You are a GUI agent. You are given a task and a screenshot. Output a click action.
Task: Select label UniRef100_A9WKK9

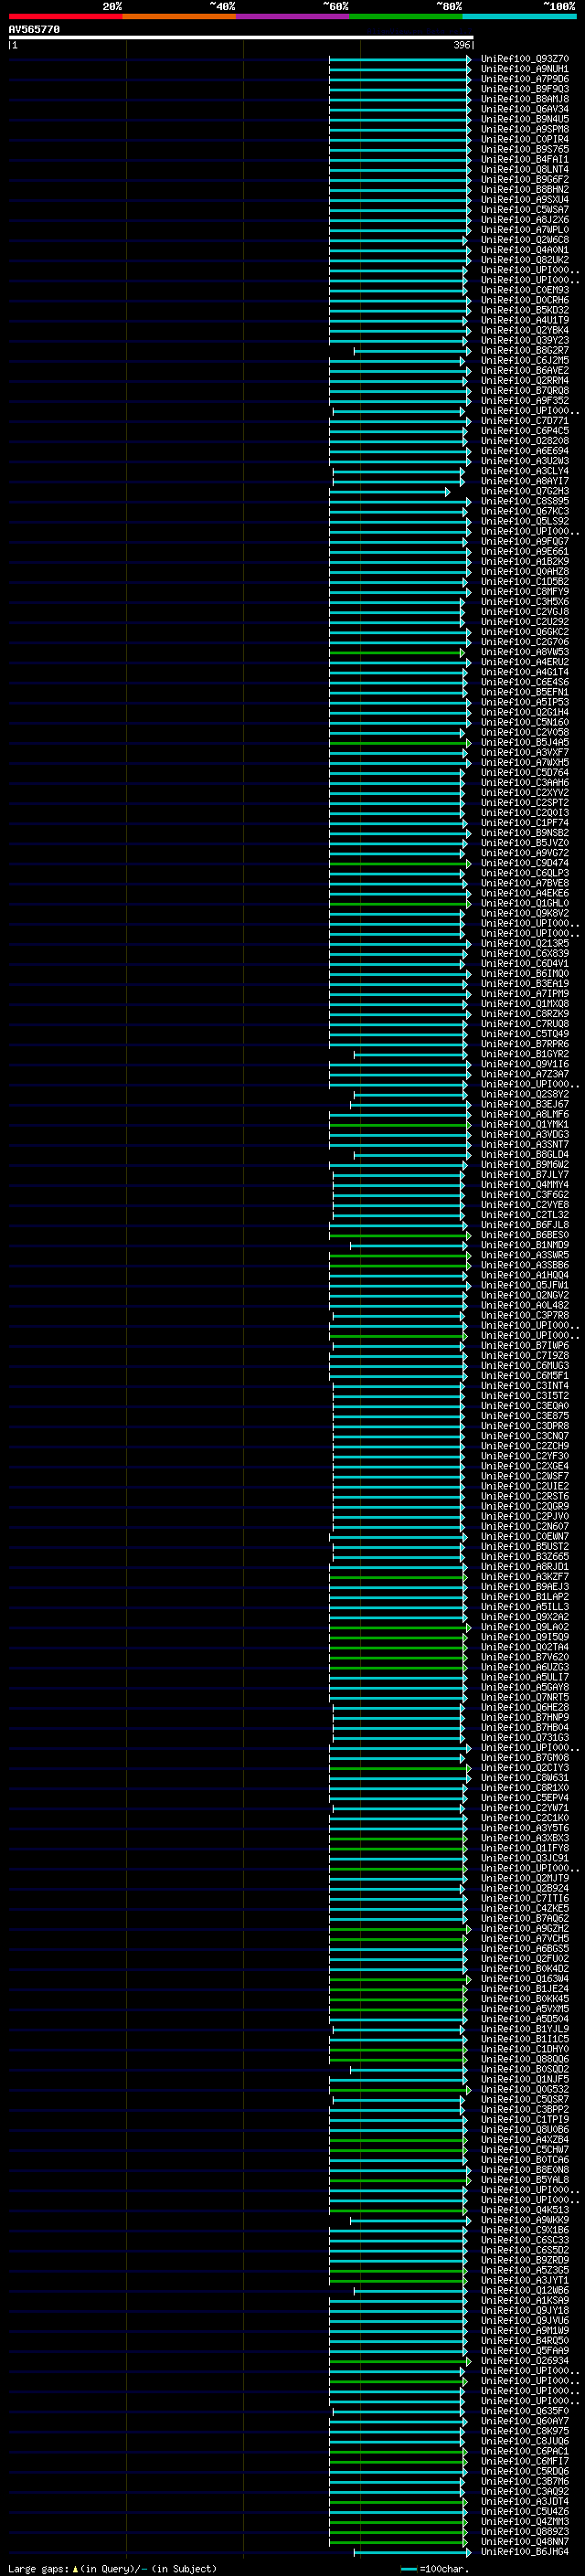point(525,2220)
